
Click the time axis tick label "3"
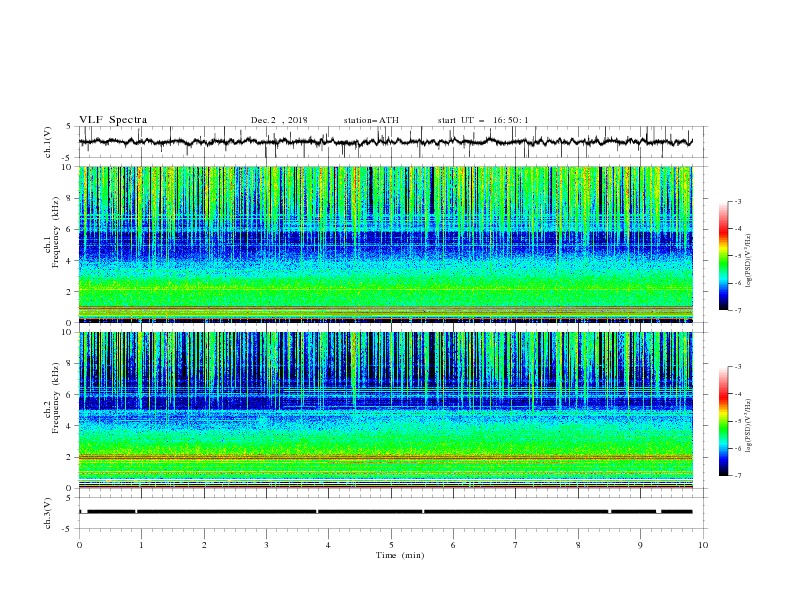266,545
